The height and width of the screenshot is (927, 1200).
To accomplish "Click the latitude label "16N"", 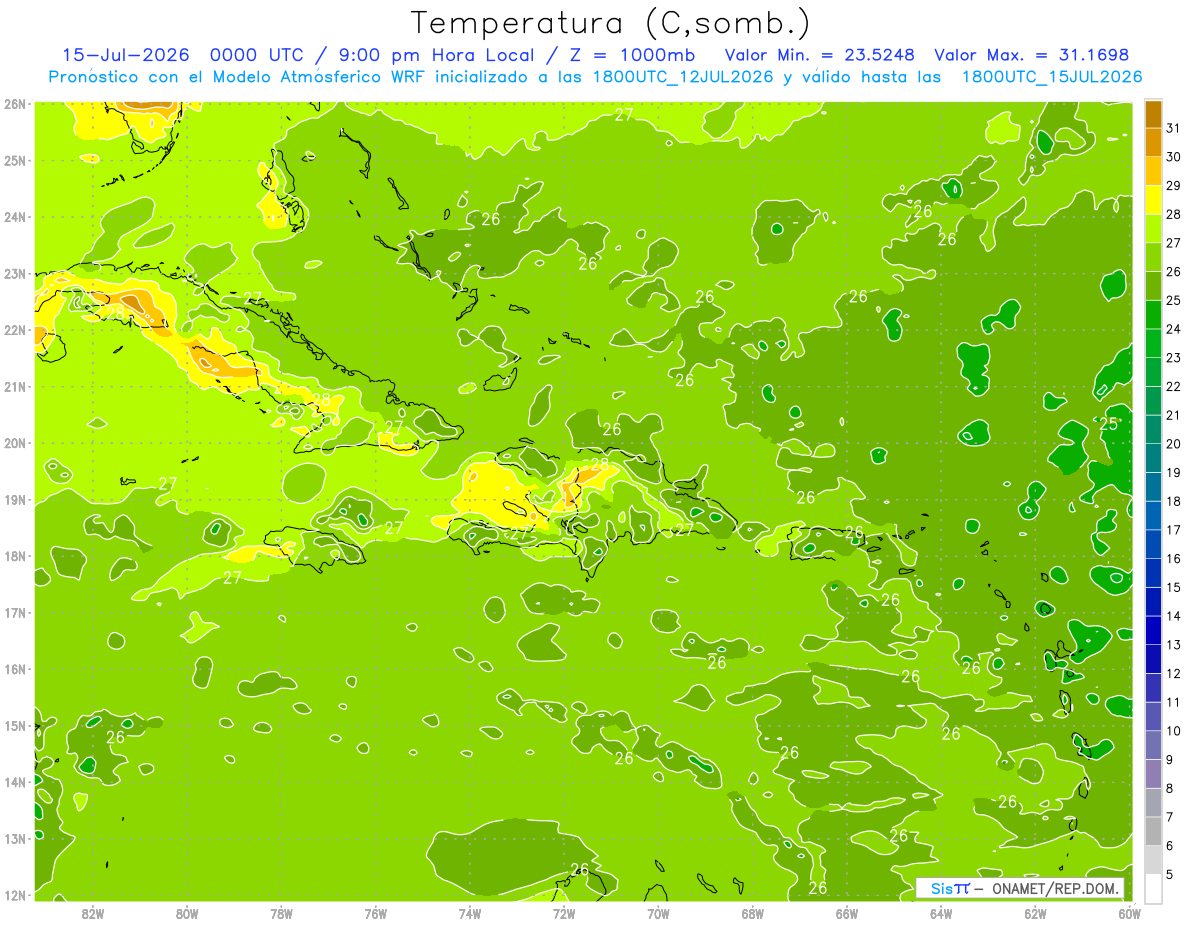I will [14, 669].
